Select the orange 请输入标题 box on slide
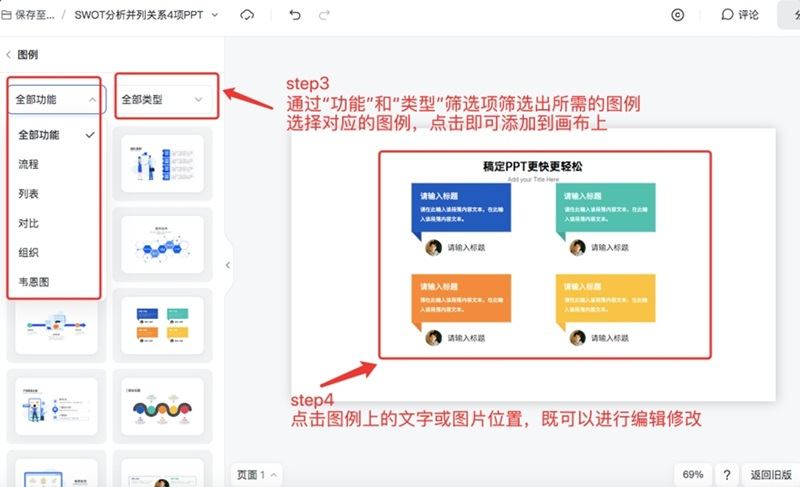 461,298
